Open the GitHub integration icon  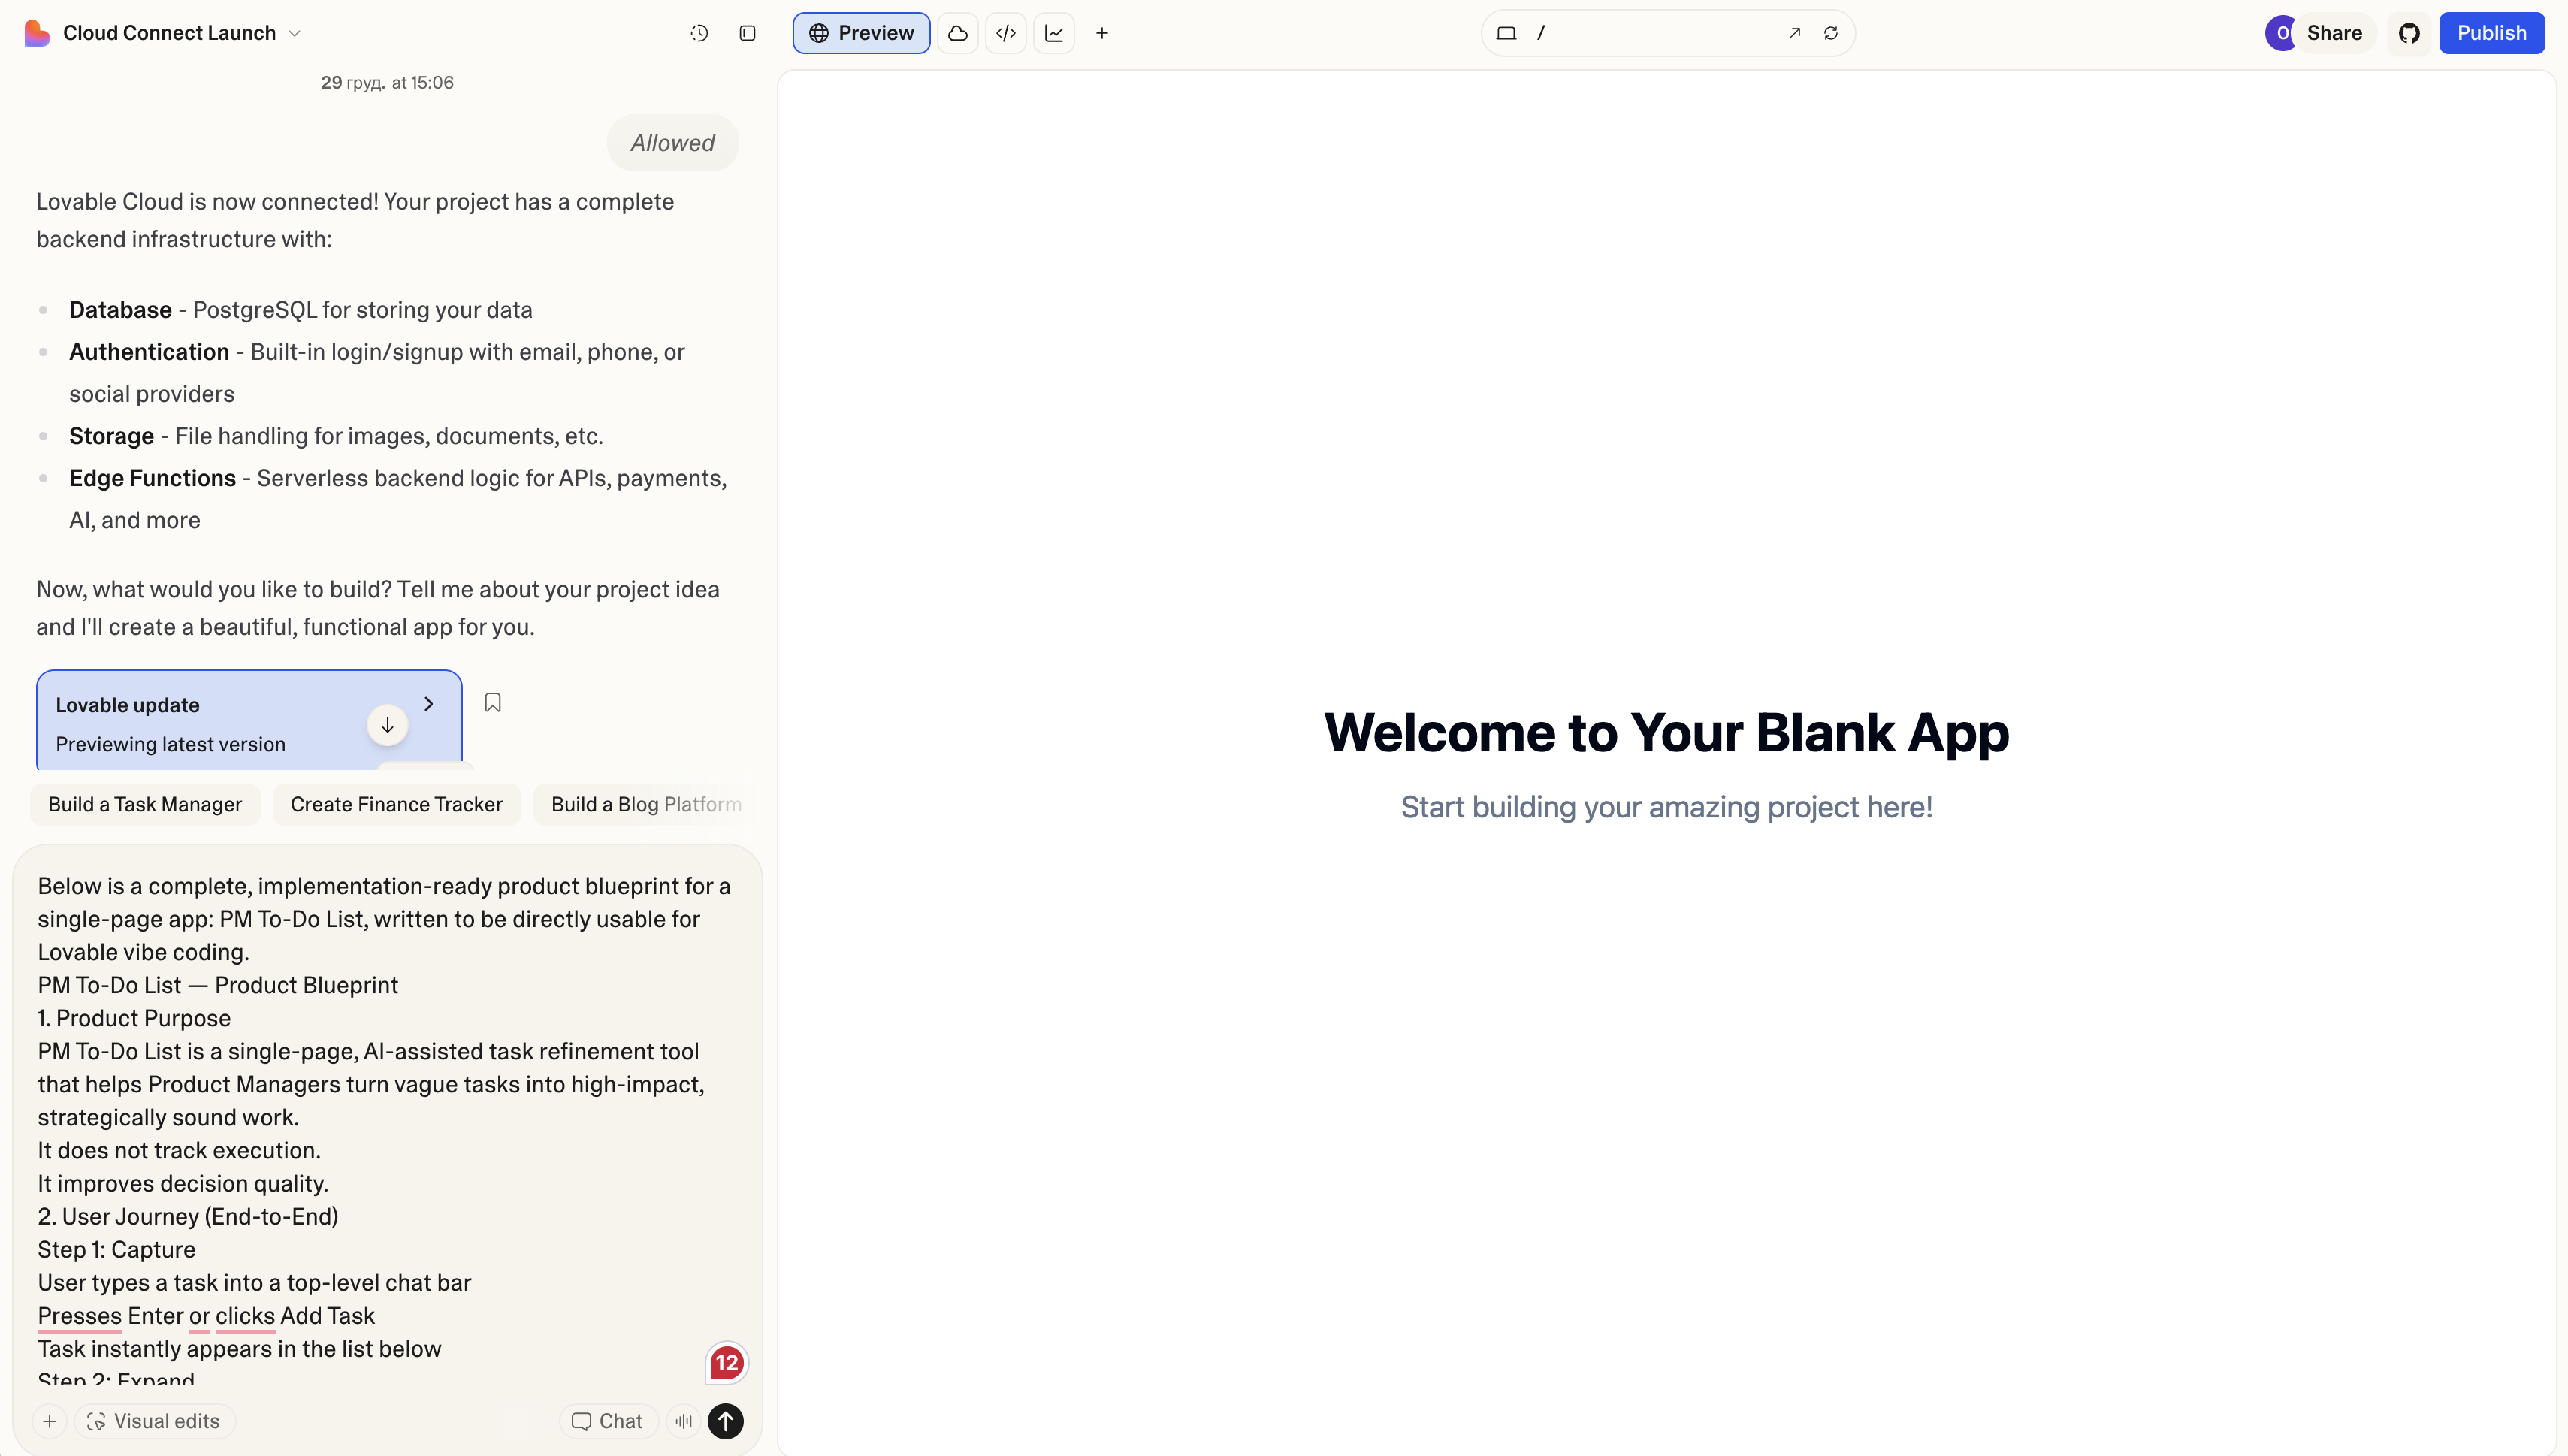[x=2409, y=33]
